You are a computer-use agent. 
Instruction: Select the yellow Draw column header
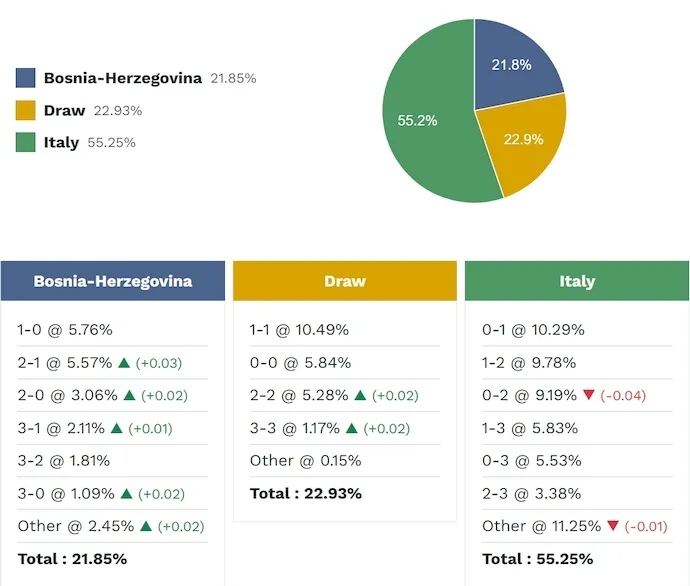point(345,281)
